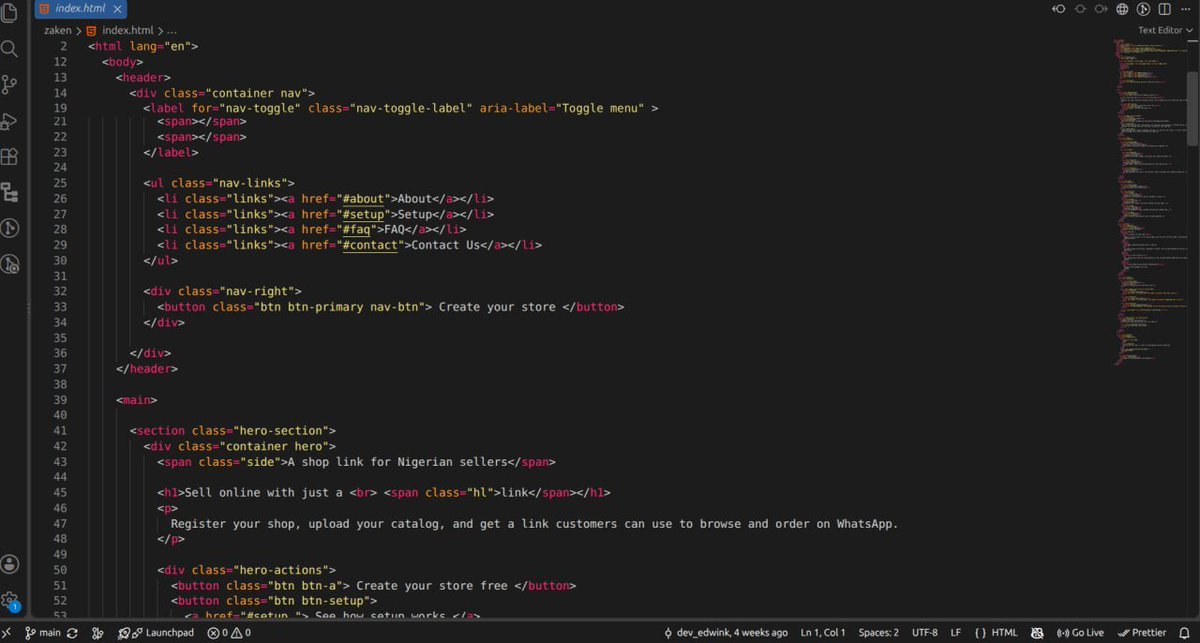Open the notifications bell in status bar

coord(1184,633)
